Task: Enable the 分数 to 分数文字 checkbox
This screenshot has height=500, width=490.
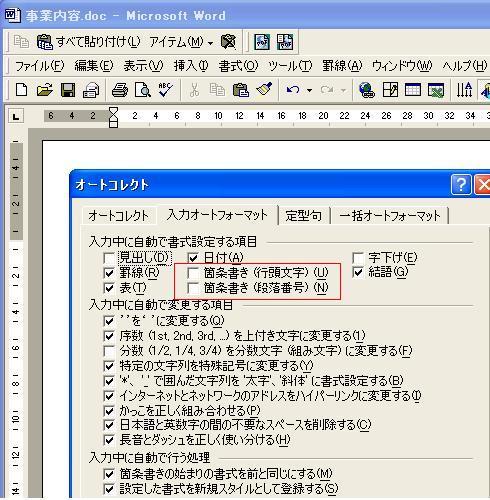Action: (x=109, y=351)
